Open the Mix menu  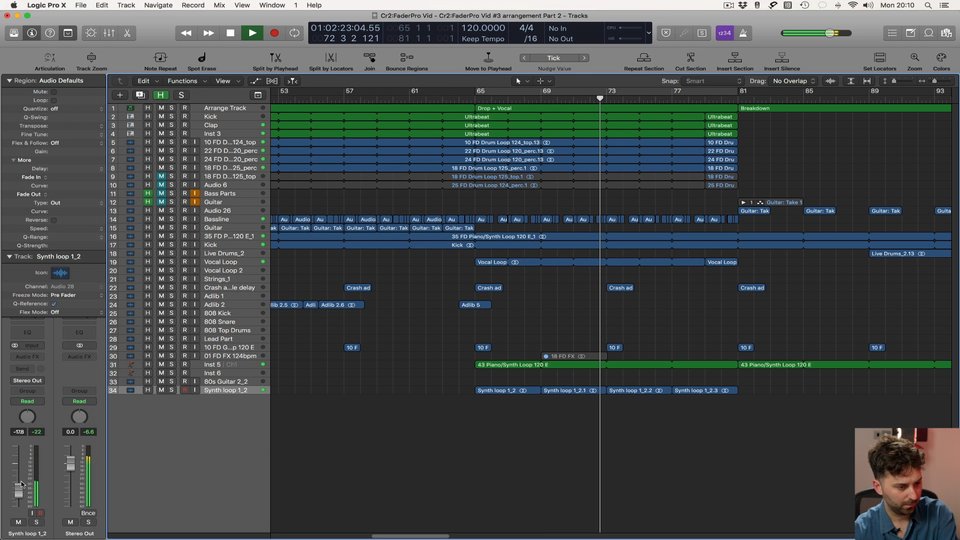219,5
